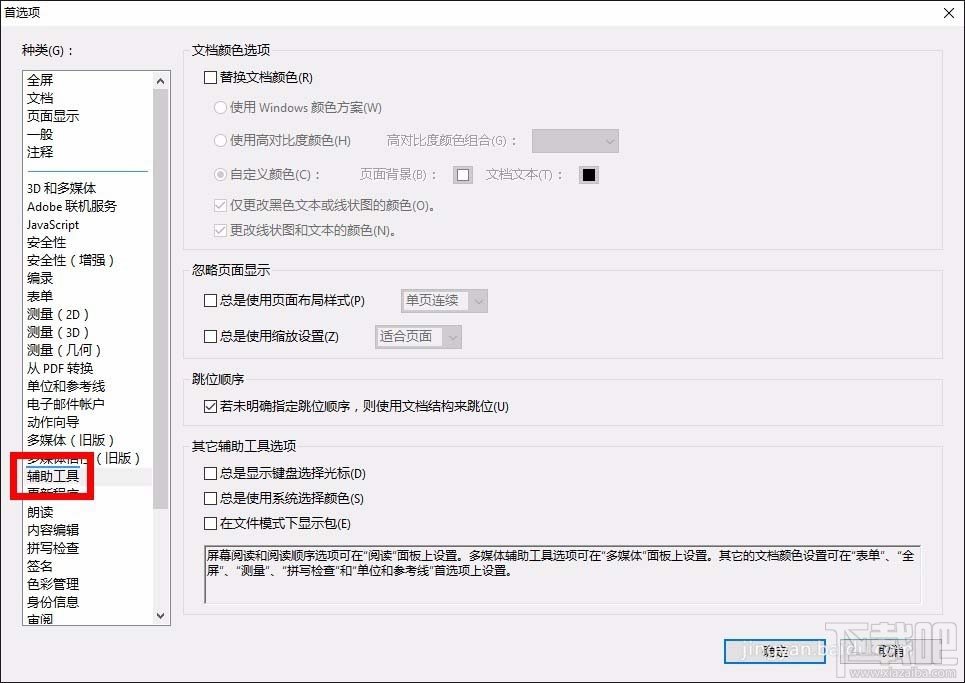The image size is (965, 683).
Task: Expand the 高对比度颜色组合 dropdown
Action: click(575, 141)
